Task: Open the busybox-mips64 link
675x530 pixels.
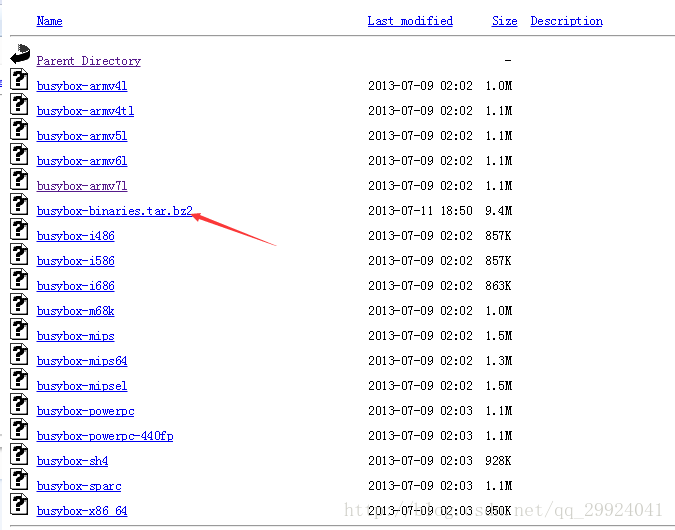Action: 82,361
